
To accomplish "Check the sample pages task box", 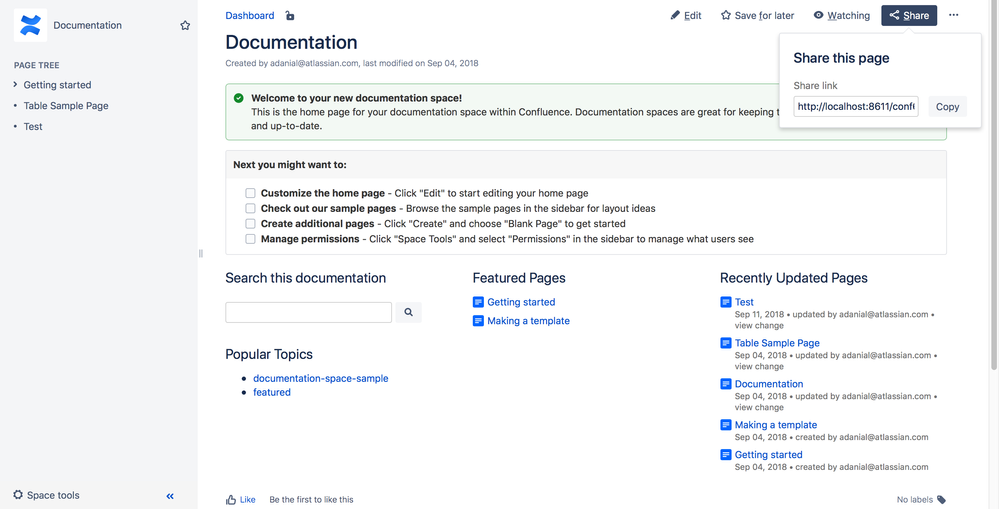I will coord(250,208).
